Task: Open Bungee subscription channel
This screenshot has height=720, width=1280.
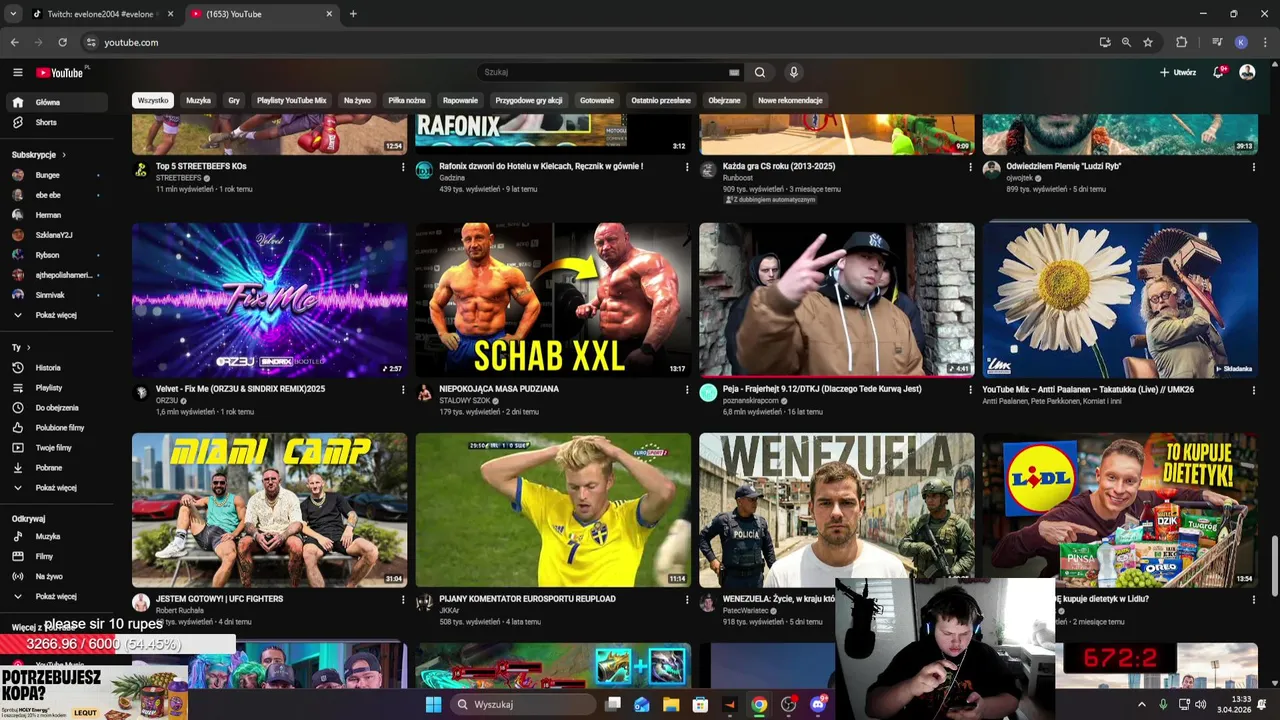Action: point(56,175)
